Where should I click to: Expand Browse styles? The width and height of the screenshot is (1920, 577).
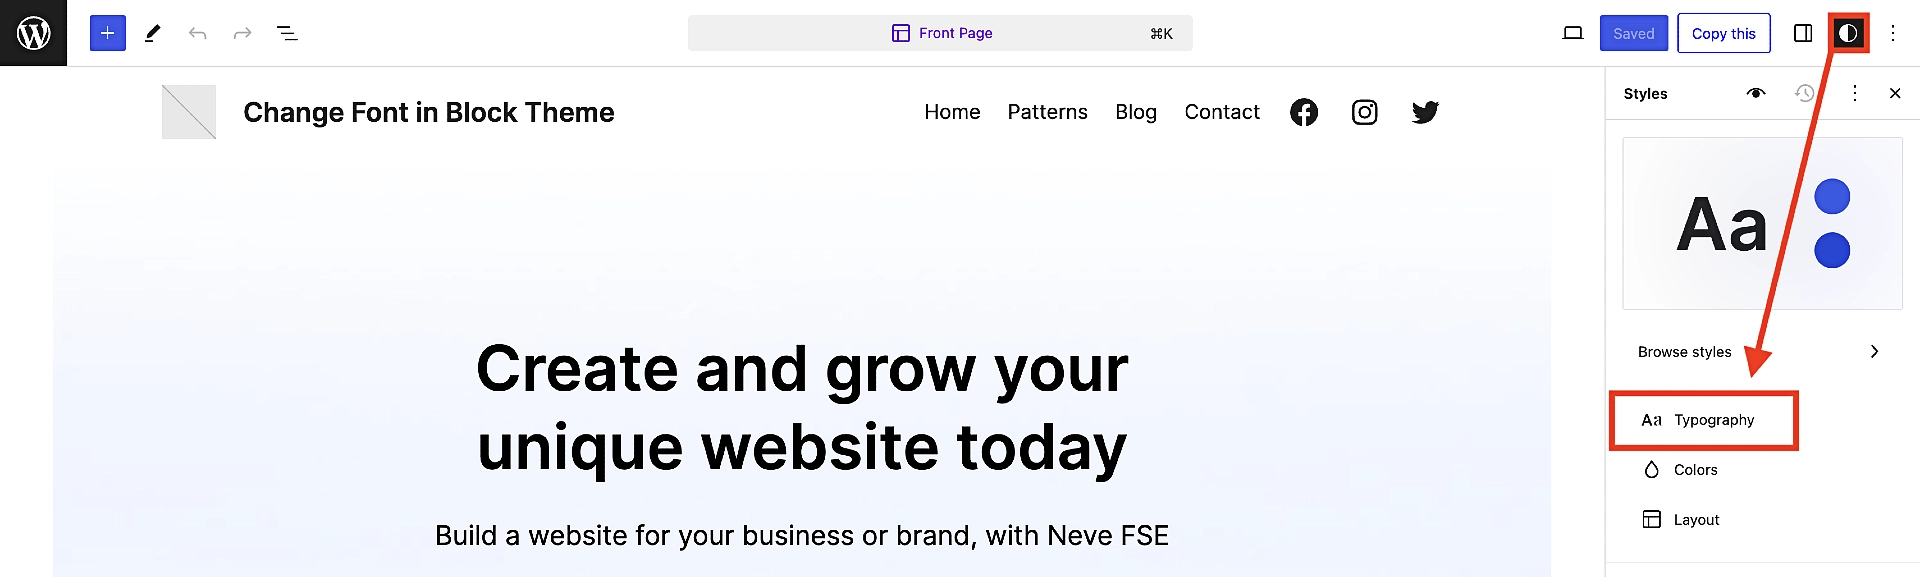click(1758, 351)
